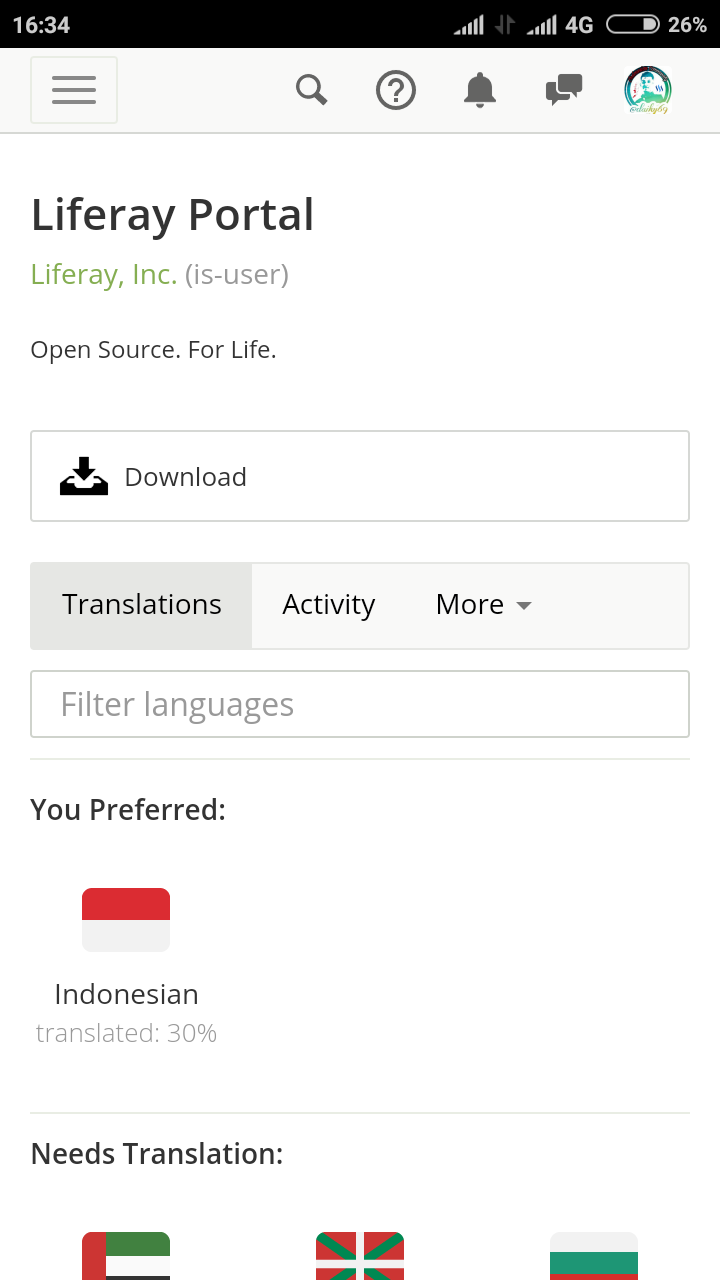Open the hamburger navigation menu

pyautogui.click(x=74, y=90)
